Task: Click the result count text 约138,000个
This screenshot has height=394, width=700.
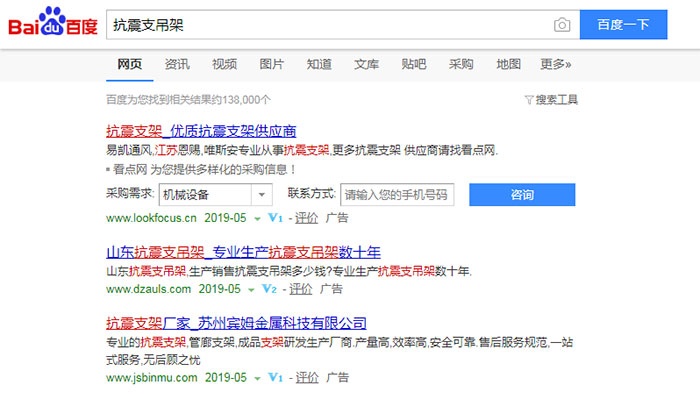Action: click(241, 100)
